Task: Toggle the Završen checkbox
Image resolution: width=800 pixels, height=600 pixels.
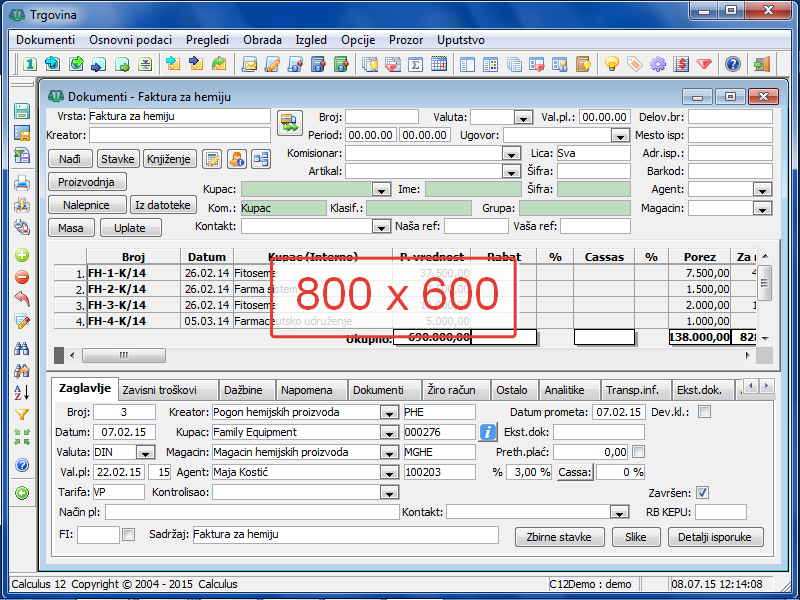Action: click(702, 492)
